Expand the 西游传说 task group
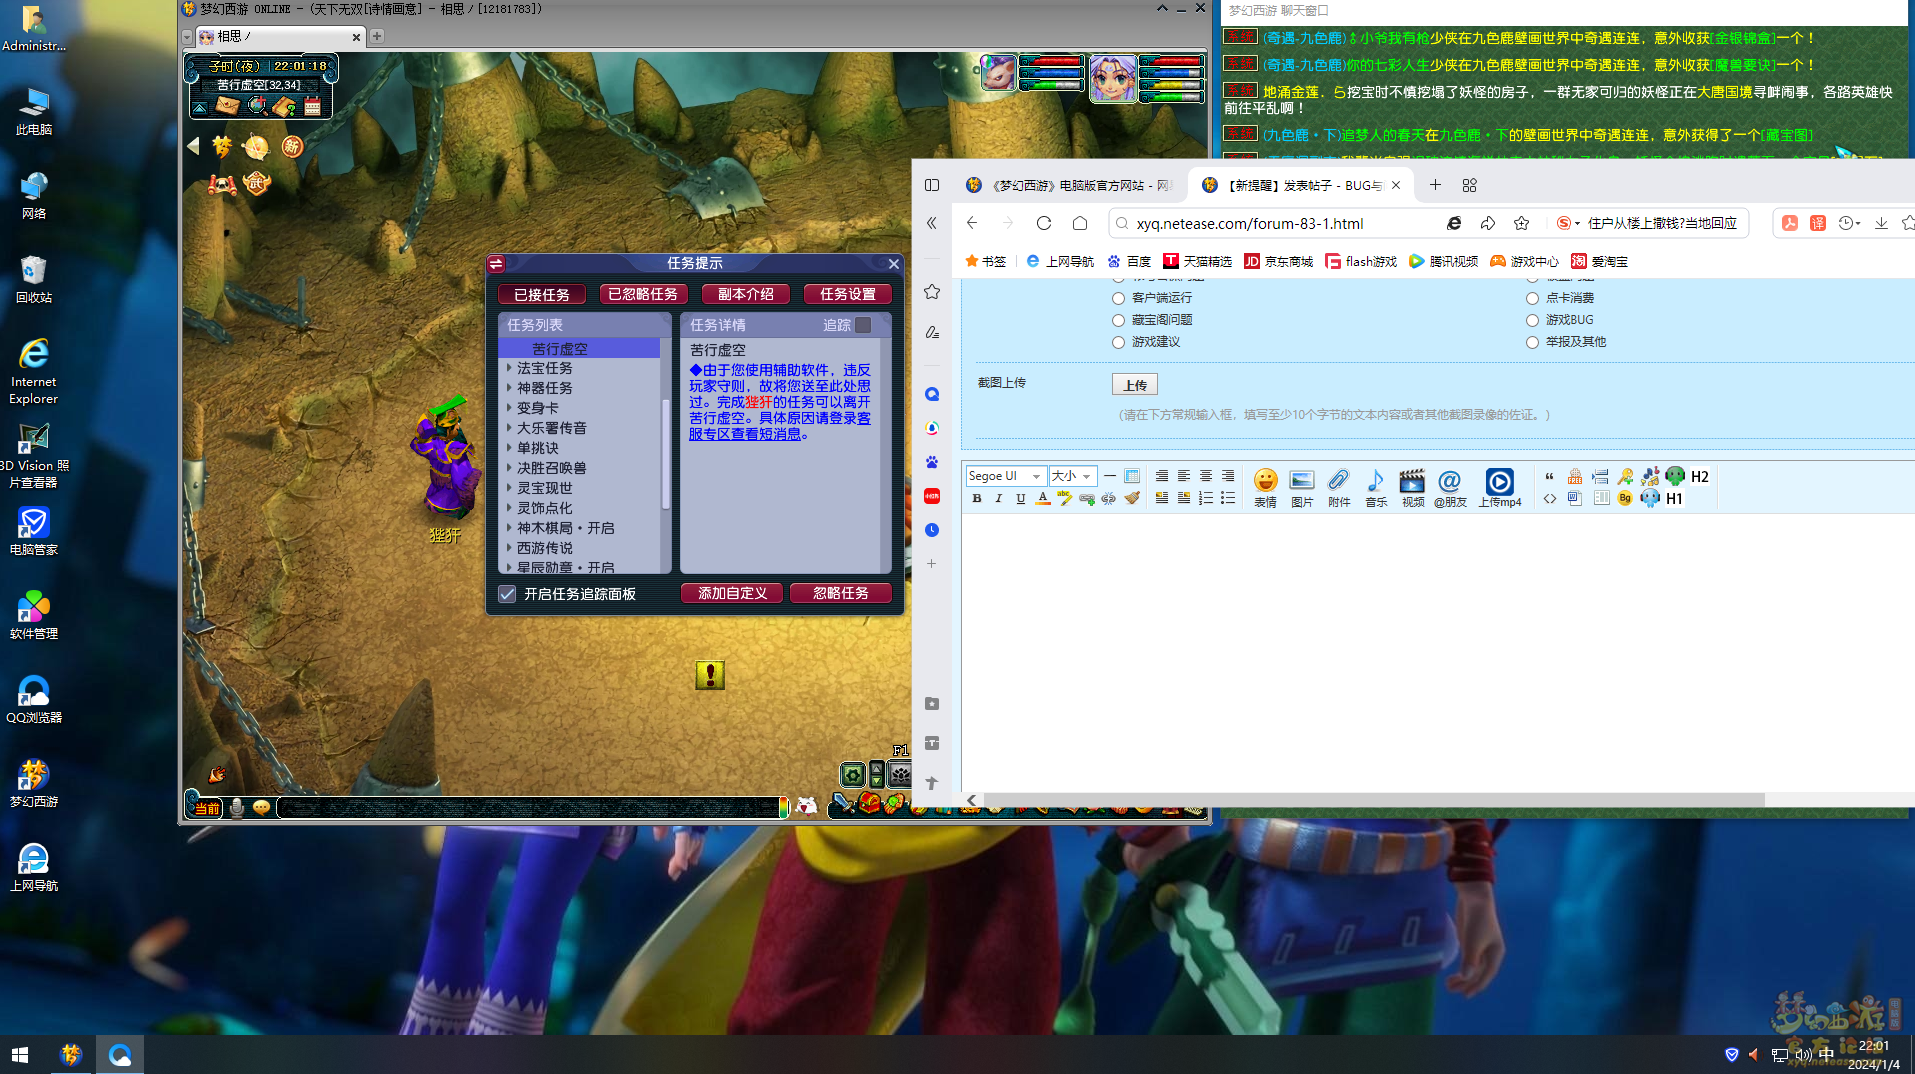 509,548
